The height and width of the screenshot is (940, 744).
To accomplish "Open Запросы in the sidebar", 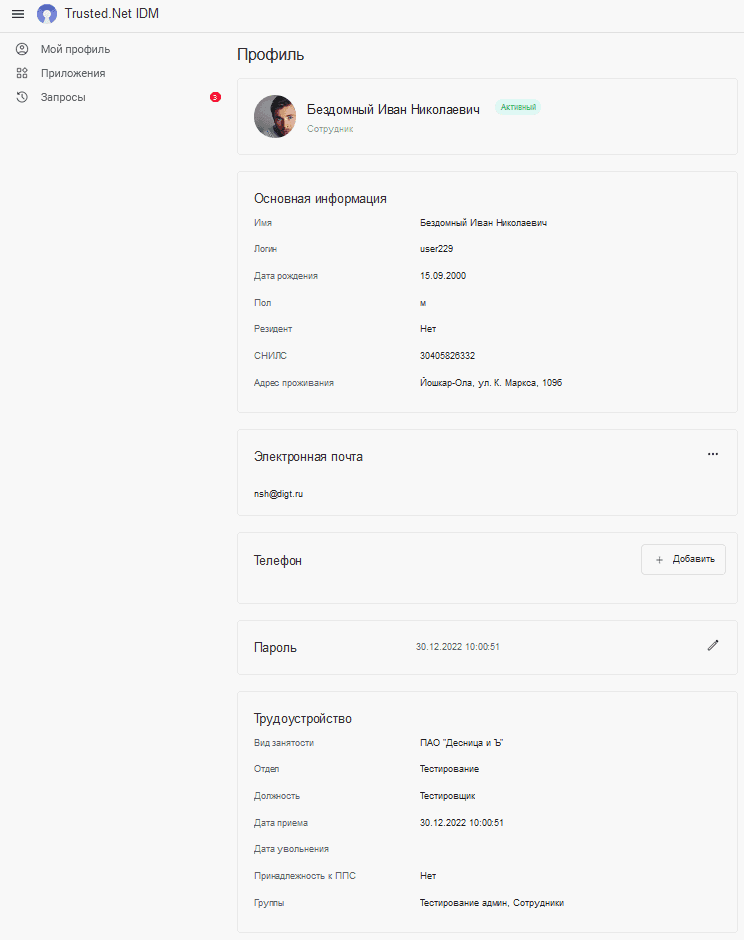I will click(x=63, y=97).
